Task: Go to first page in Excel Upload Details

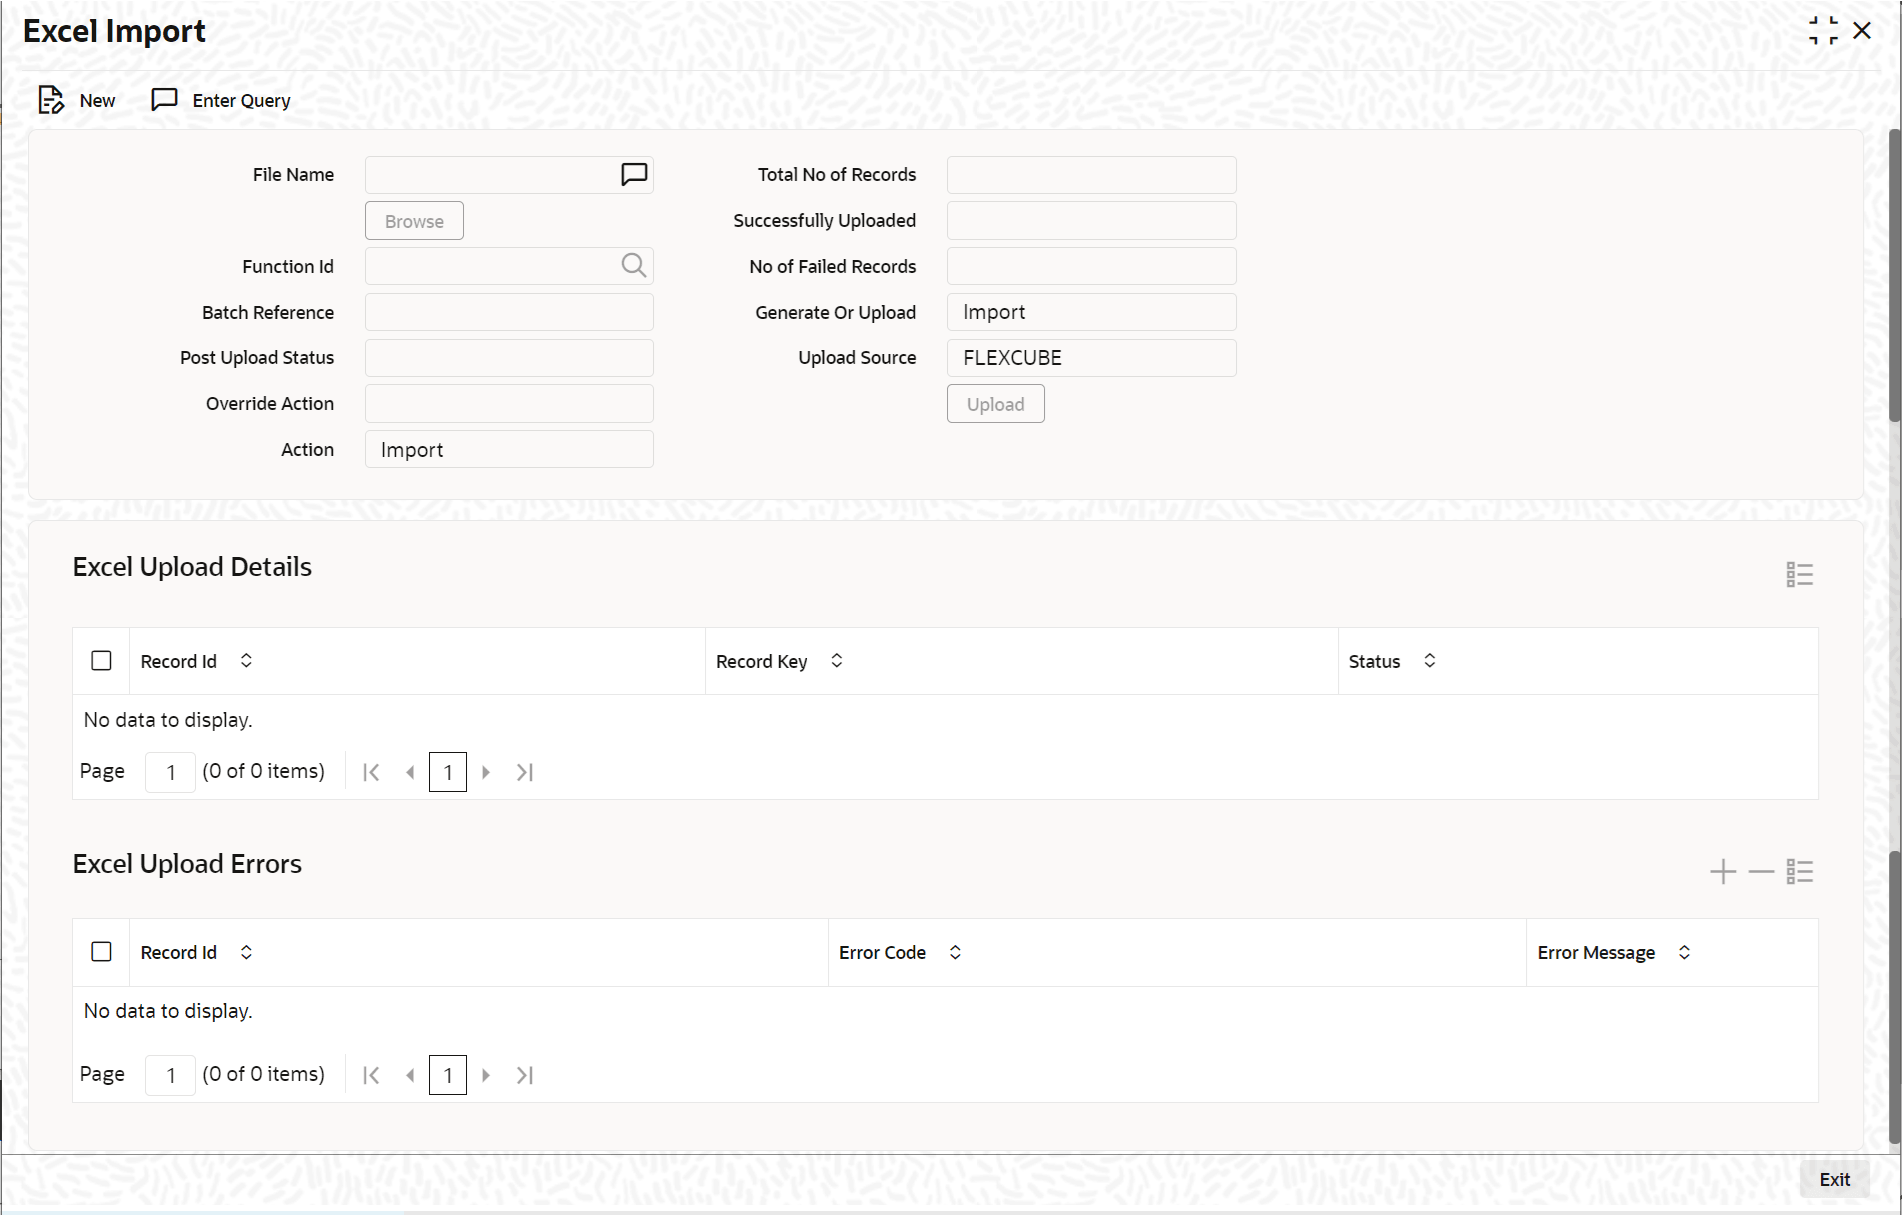Action: point(371,771)
